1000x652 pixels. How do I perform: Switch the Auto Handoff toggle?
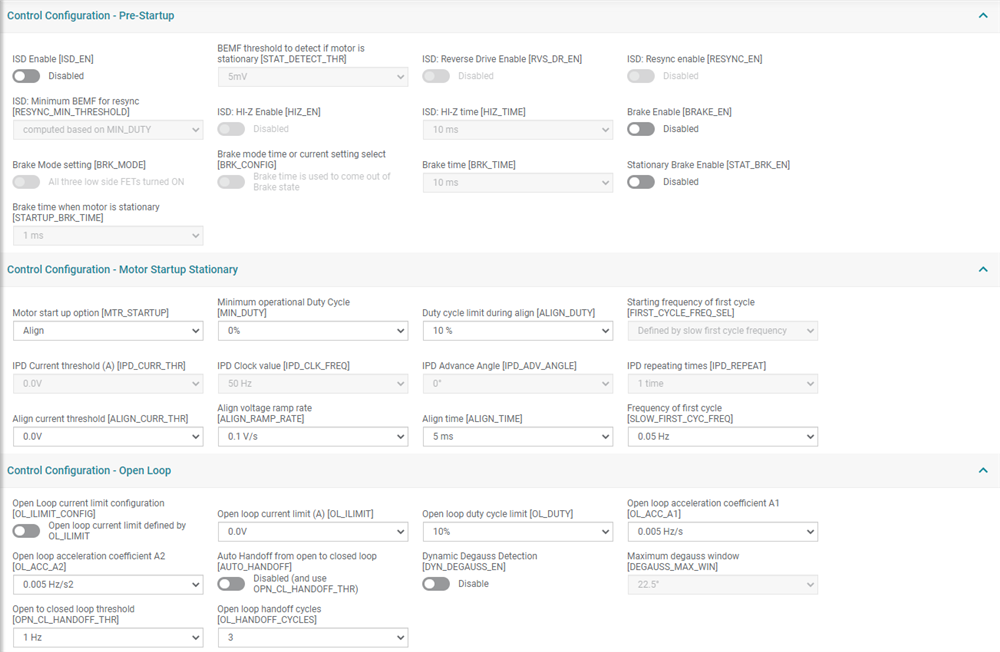point(231,584)
